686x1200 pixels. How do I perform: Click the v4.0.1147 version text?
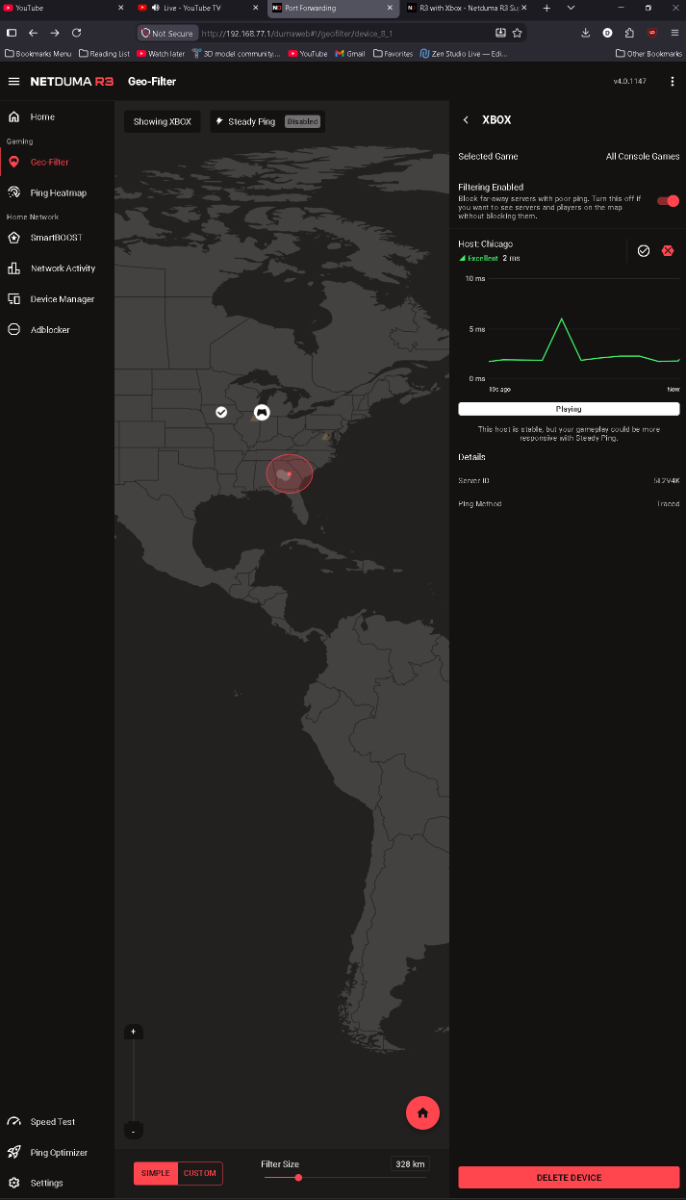tap(631, 81)
